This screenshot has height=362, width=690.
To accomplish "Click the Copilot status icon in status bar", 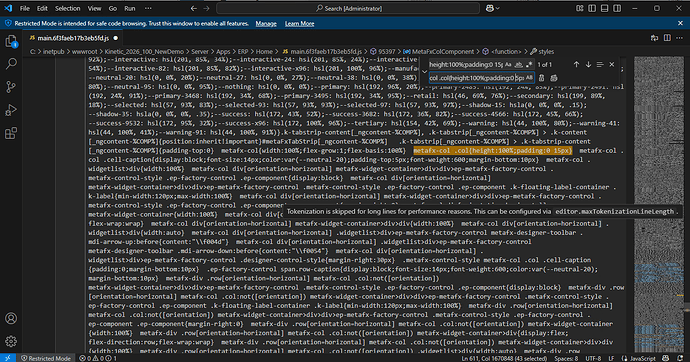I will (x=665, y=358).
